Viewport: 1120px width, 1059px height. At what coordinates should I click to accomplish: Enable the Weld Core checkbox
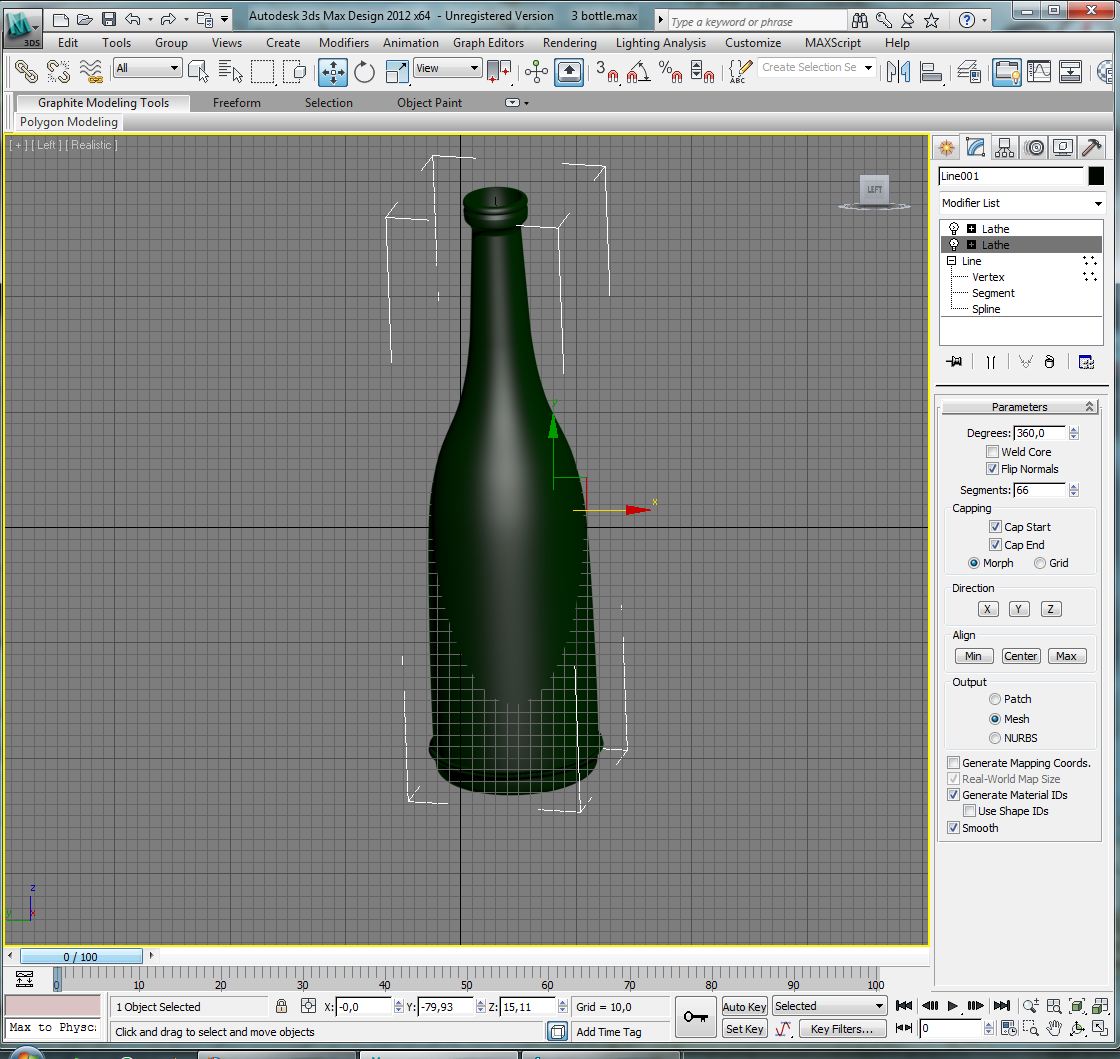pyautogui.click(x=993, y=452)
